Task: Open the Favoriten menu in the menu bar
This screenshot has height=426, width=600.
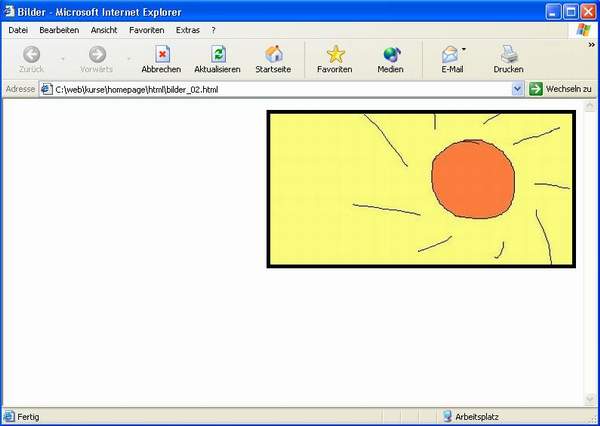Action: pyautogui.click(x=147, y=30)
